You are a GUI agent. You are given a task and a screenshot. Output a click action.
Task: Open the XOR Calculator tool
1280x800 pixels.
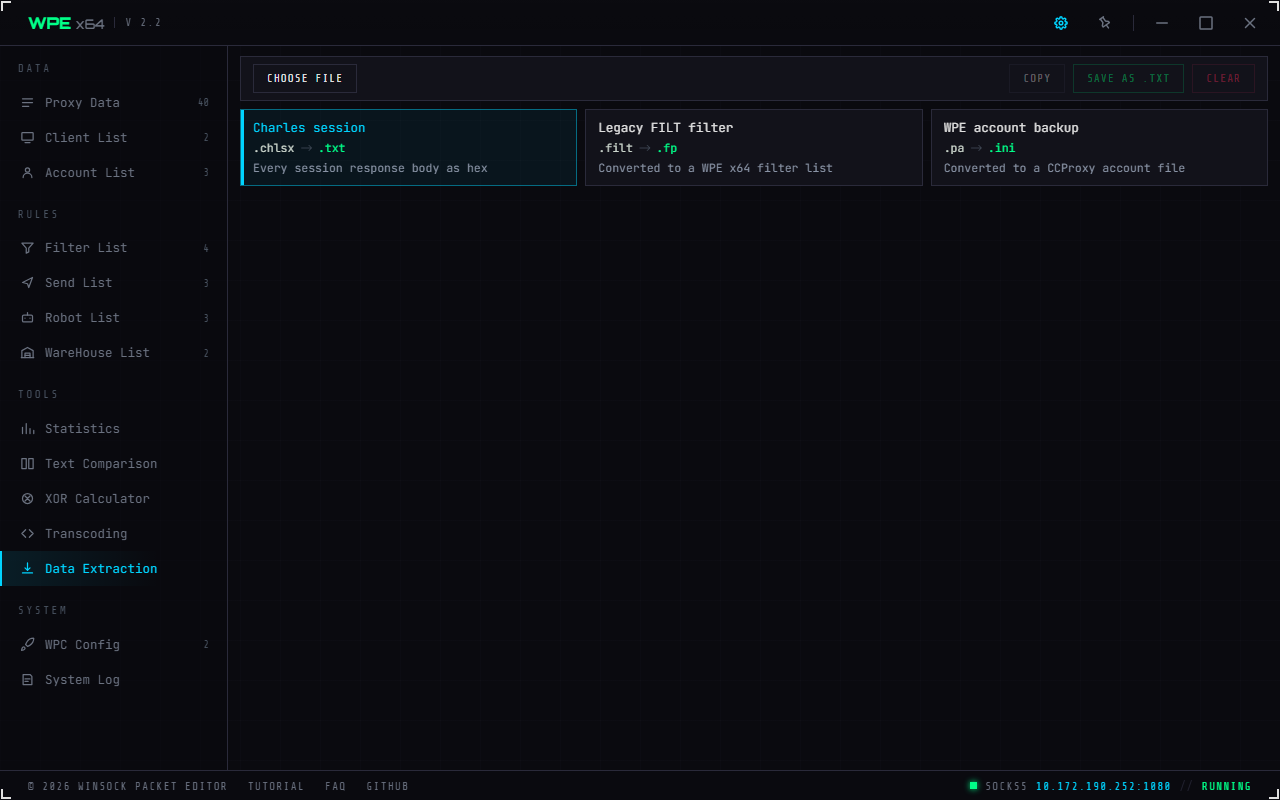click(114, 499)
